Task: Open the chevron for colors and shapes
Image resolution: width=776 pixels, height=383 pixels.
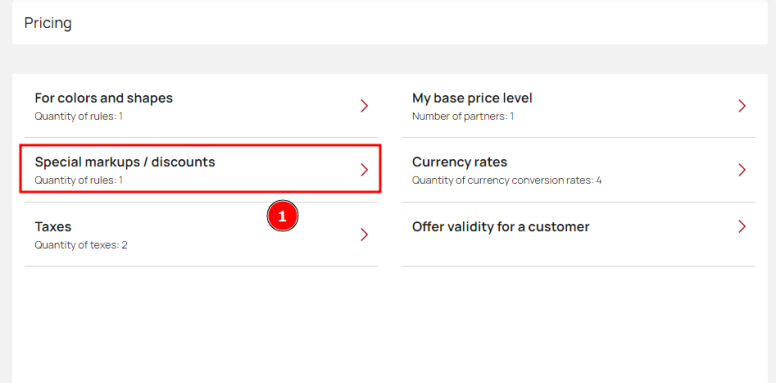Action: 364,106
